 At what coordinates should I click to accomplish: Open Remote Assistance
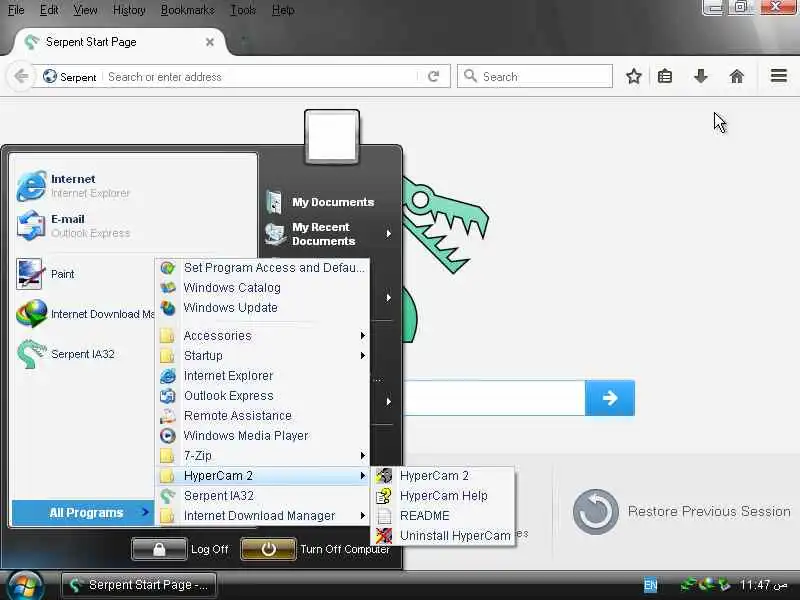[263, 416]
